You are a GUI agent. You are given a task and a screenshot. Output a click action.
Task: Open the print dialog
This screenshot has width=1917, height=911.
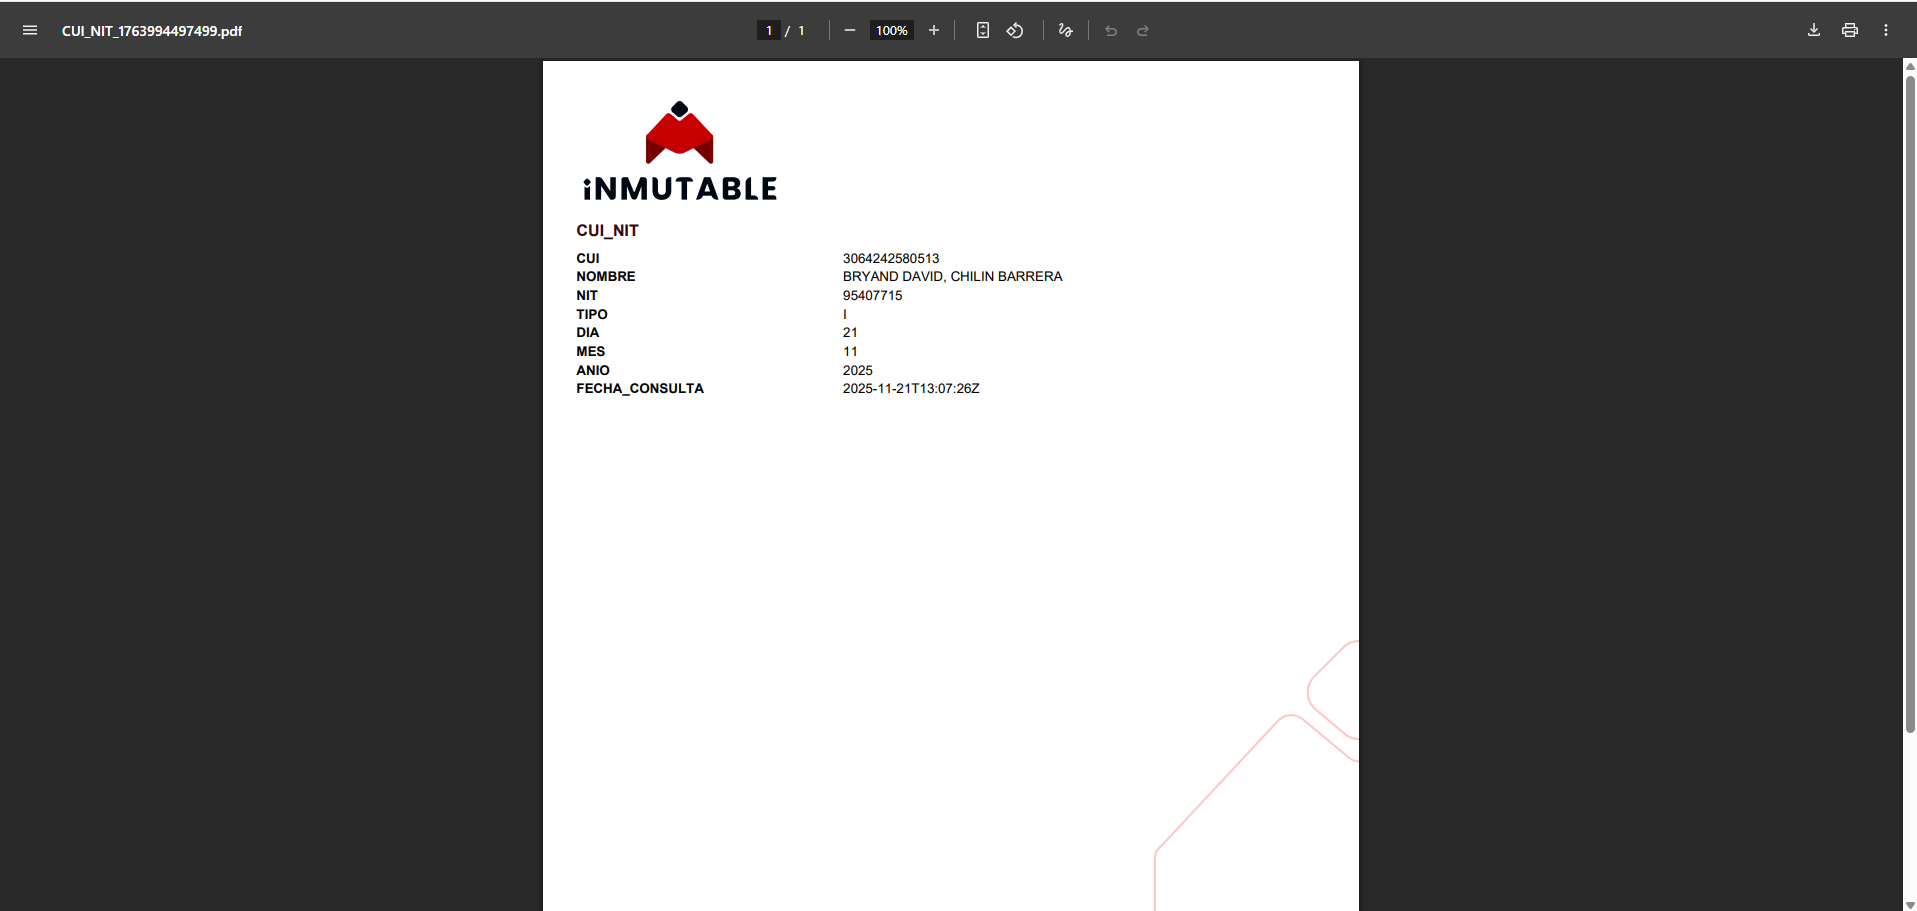pos(1848,30)
